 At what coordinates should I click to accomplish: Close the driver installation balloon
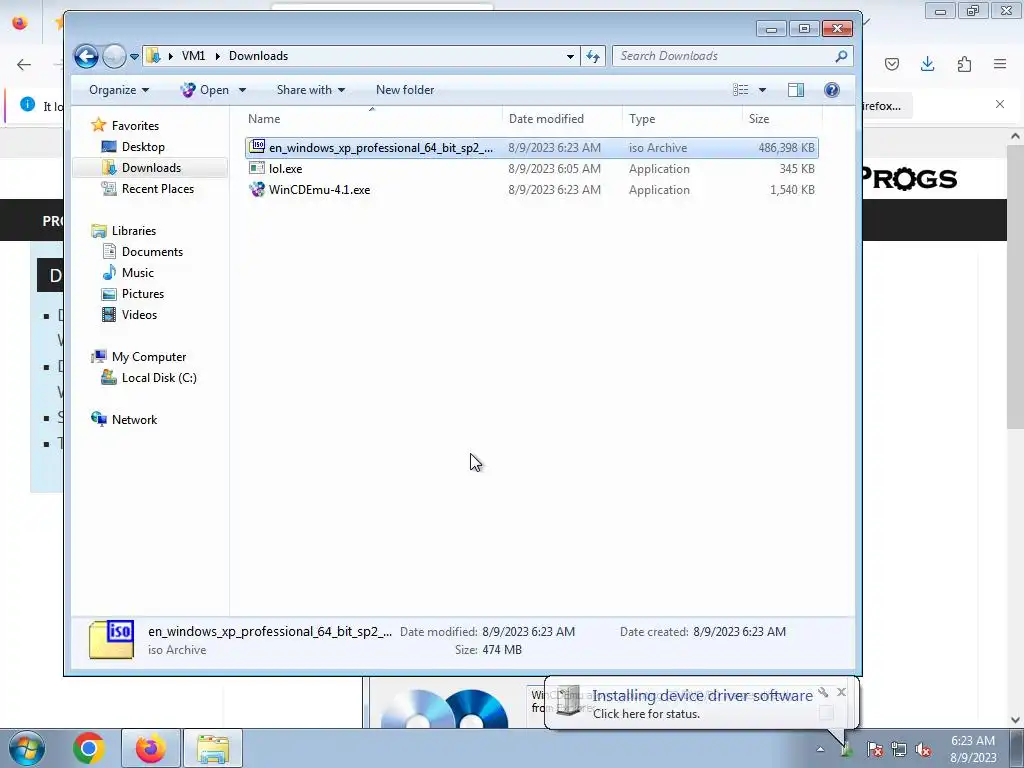tap(841, 692)
